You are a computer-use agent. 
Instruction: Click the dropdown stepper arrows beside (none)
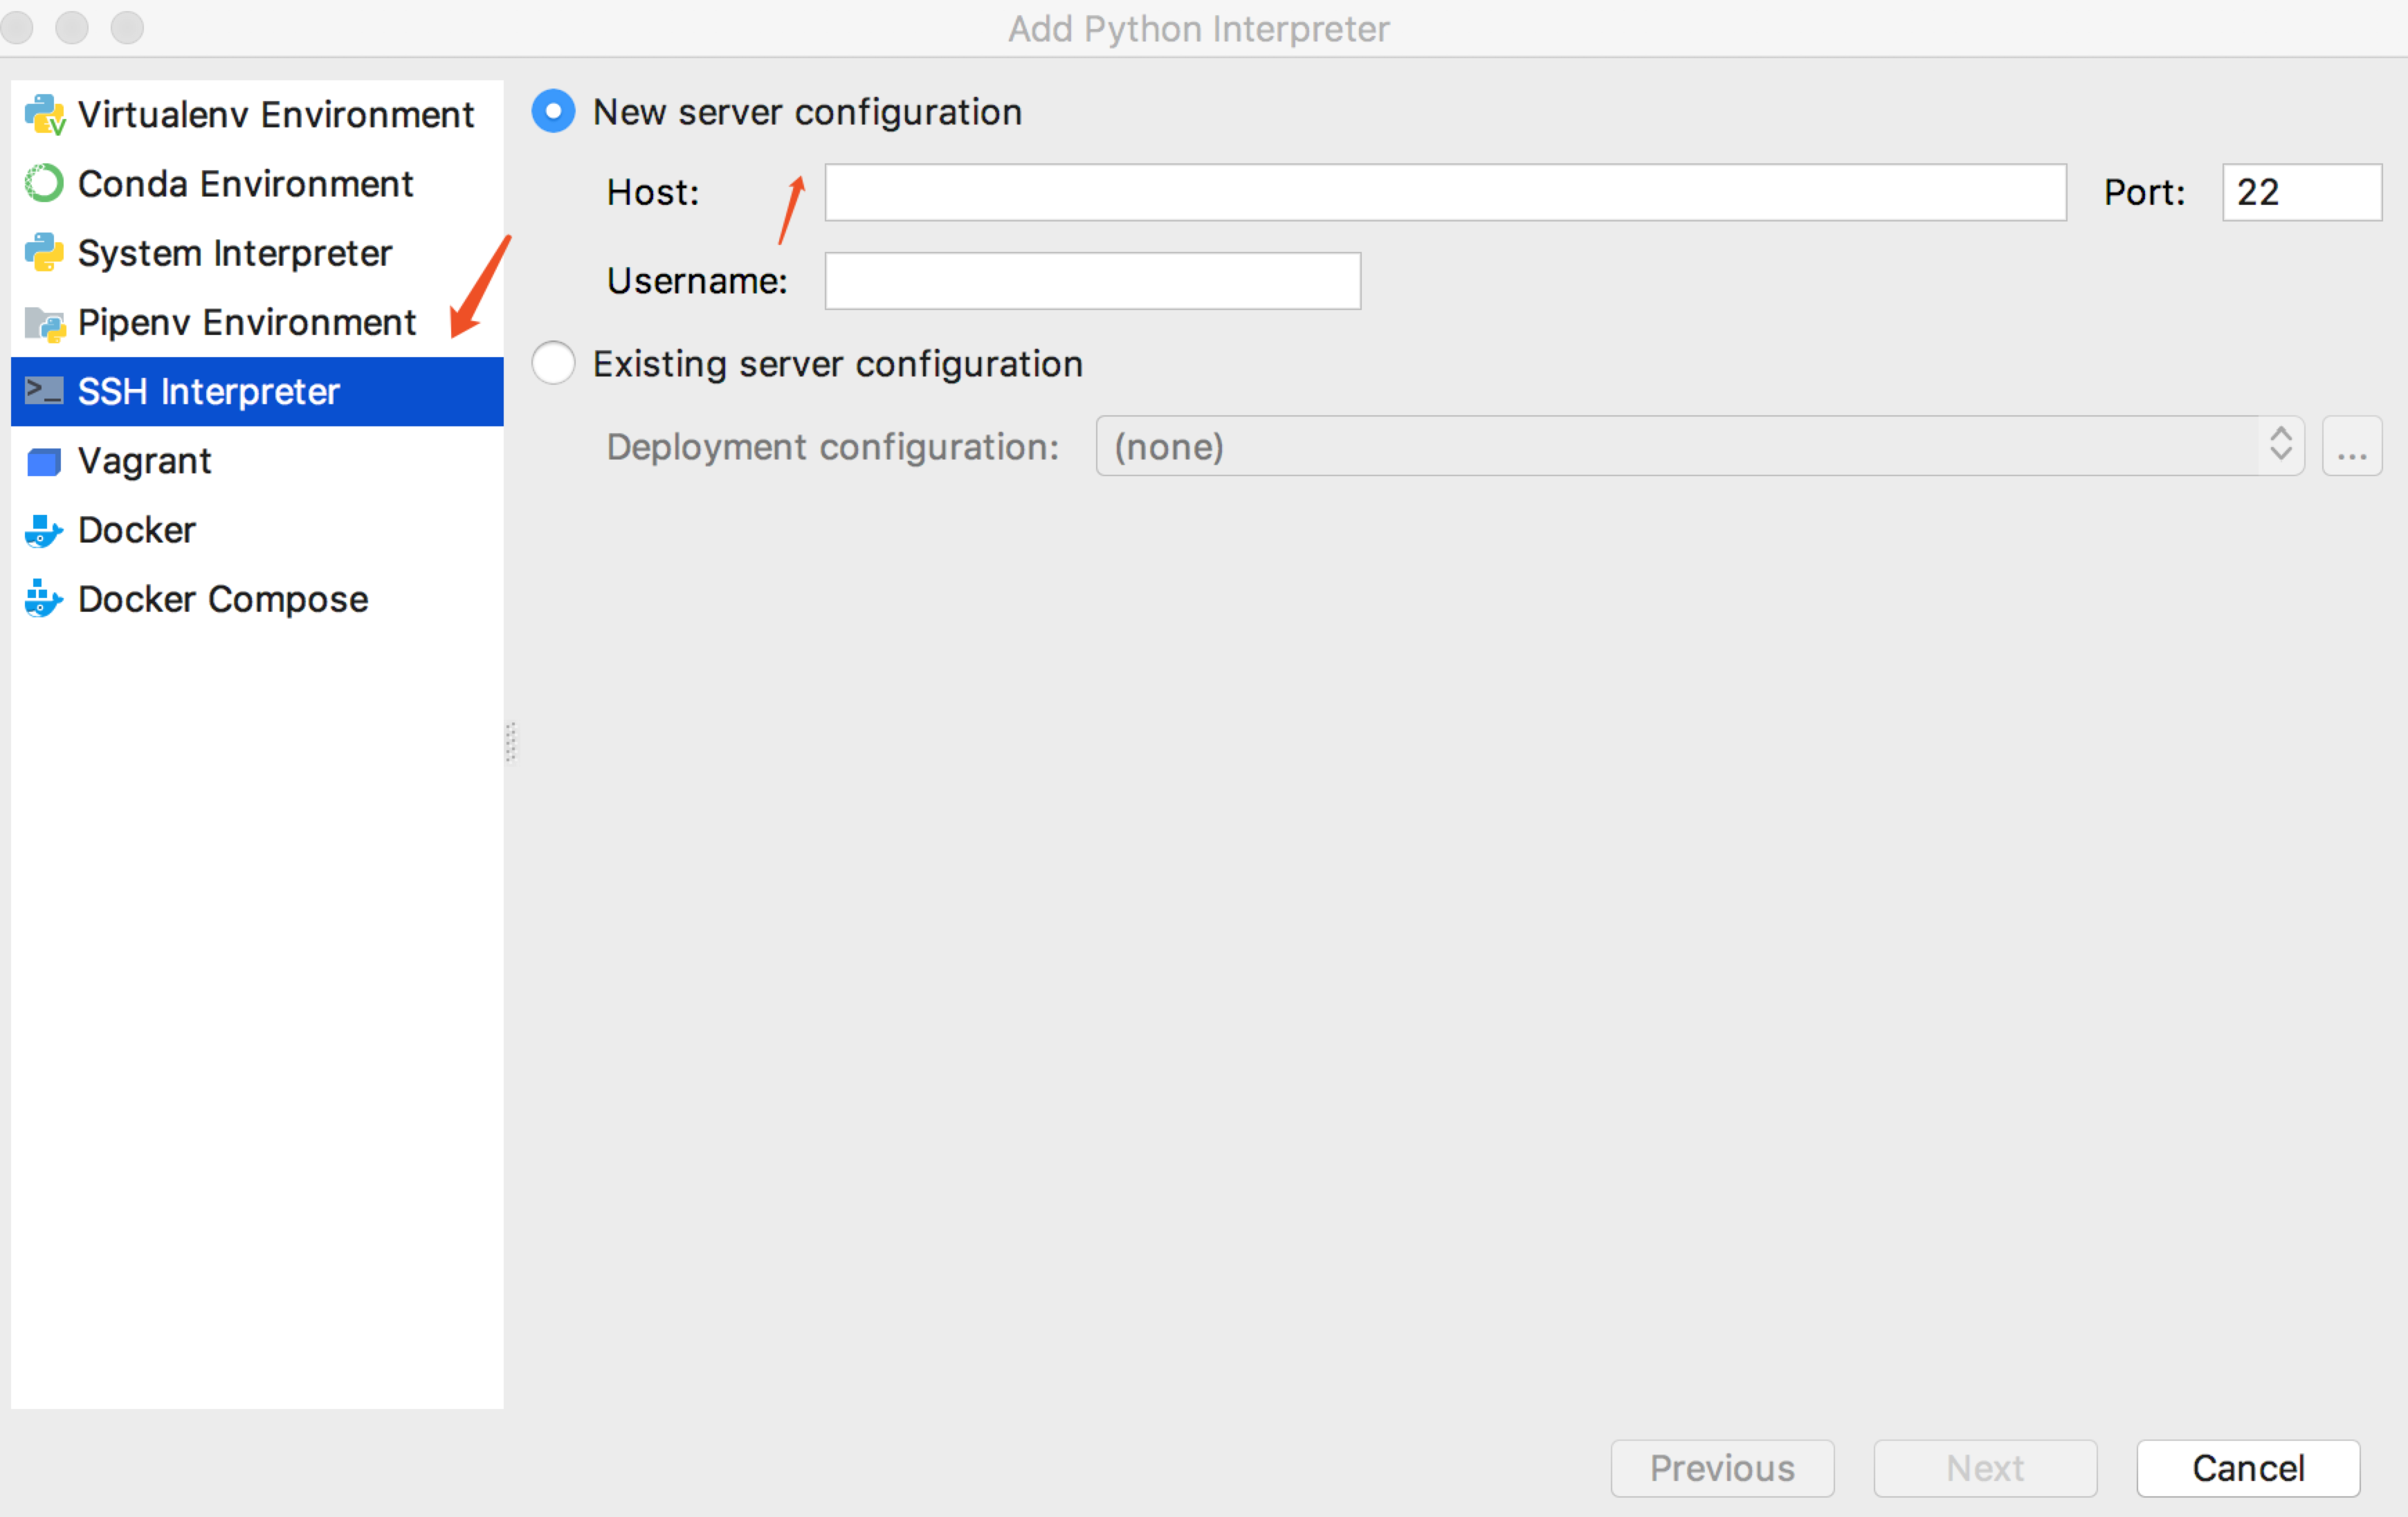2280,446
